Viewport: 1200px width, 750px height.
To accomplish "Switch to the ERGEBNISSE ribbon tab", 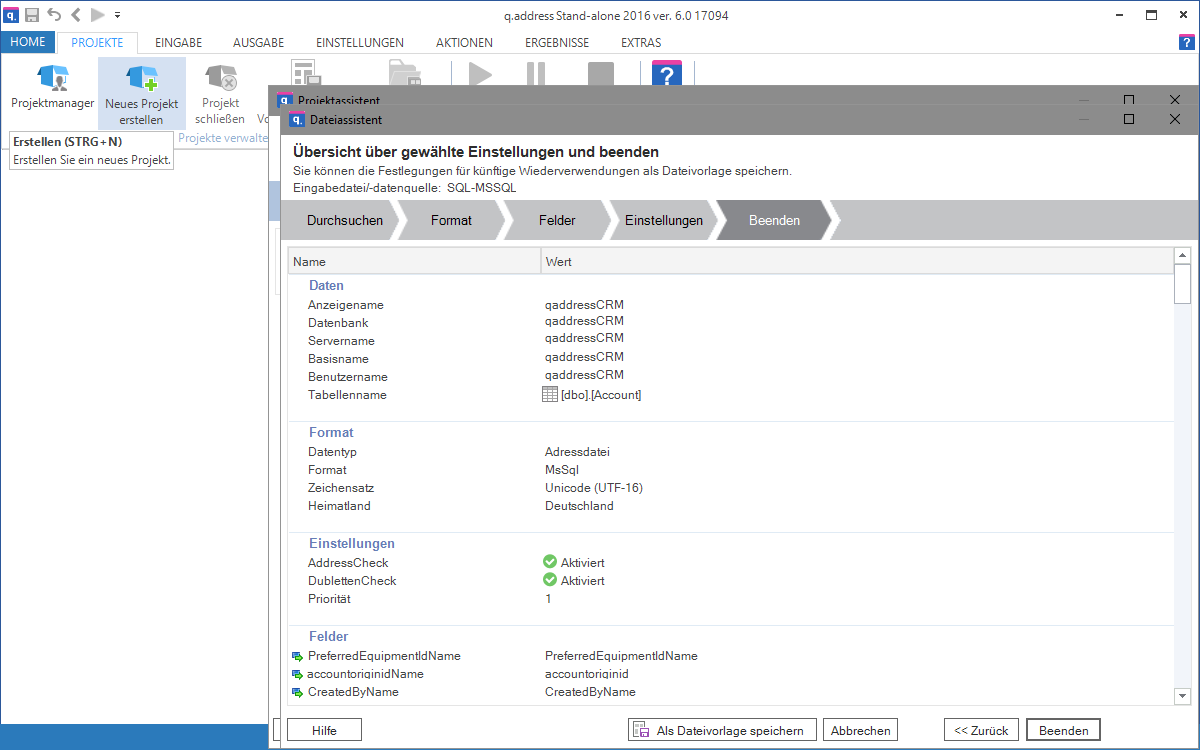I will coord(556,43).
